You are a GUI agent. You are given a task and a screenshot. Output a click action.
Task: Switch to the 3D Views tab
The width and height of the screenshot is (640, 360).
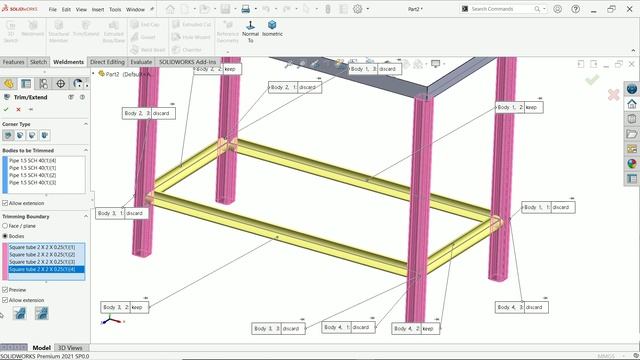70,348
